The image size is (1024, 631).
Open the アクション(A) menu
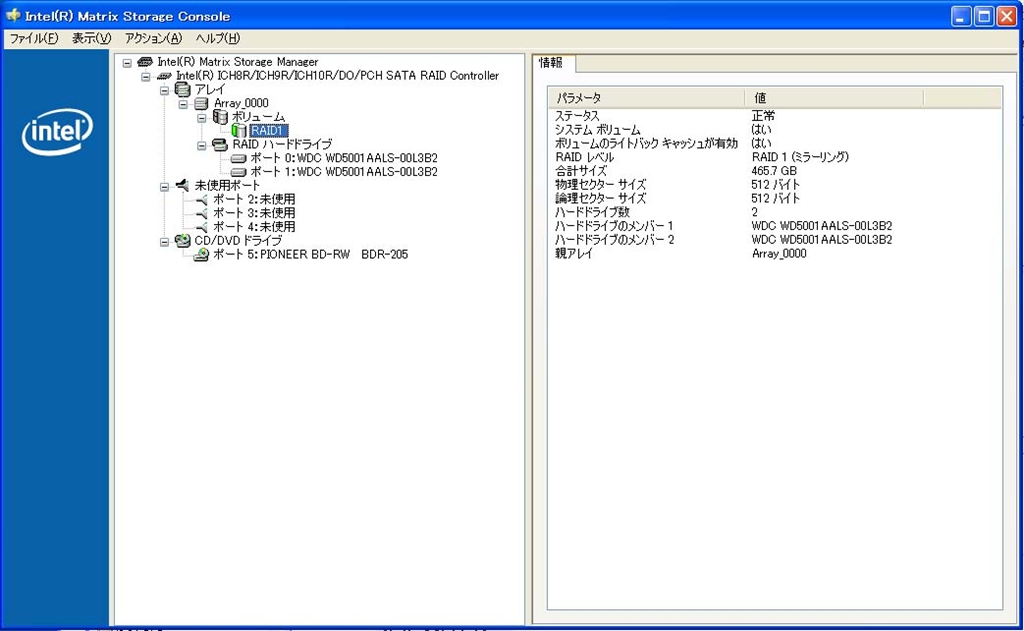pyautogui.click(x=153, y=39)
